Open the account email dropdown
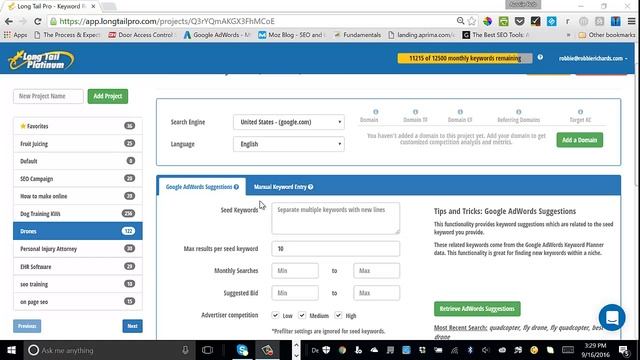The image size is (640, 360). [x=593, y=58]
